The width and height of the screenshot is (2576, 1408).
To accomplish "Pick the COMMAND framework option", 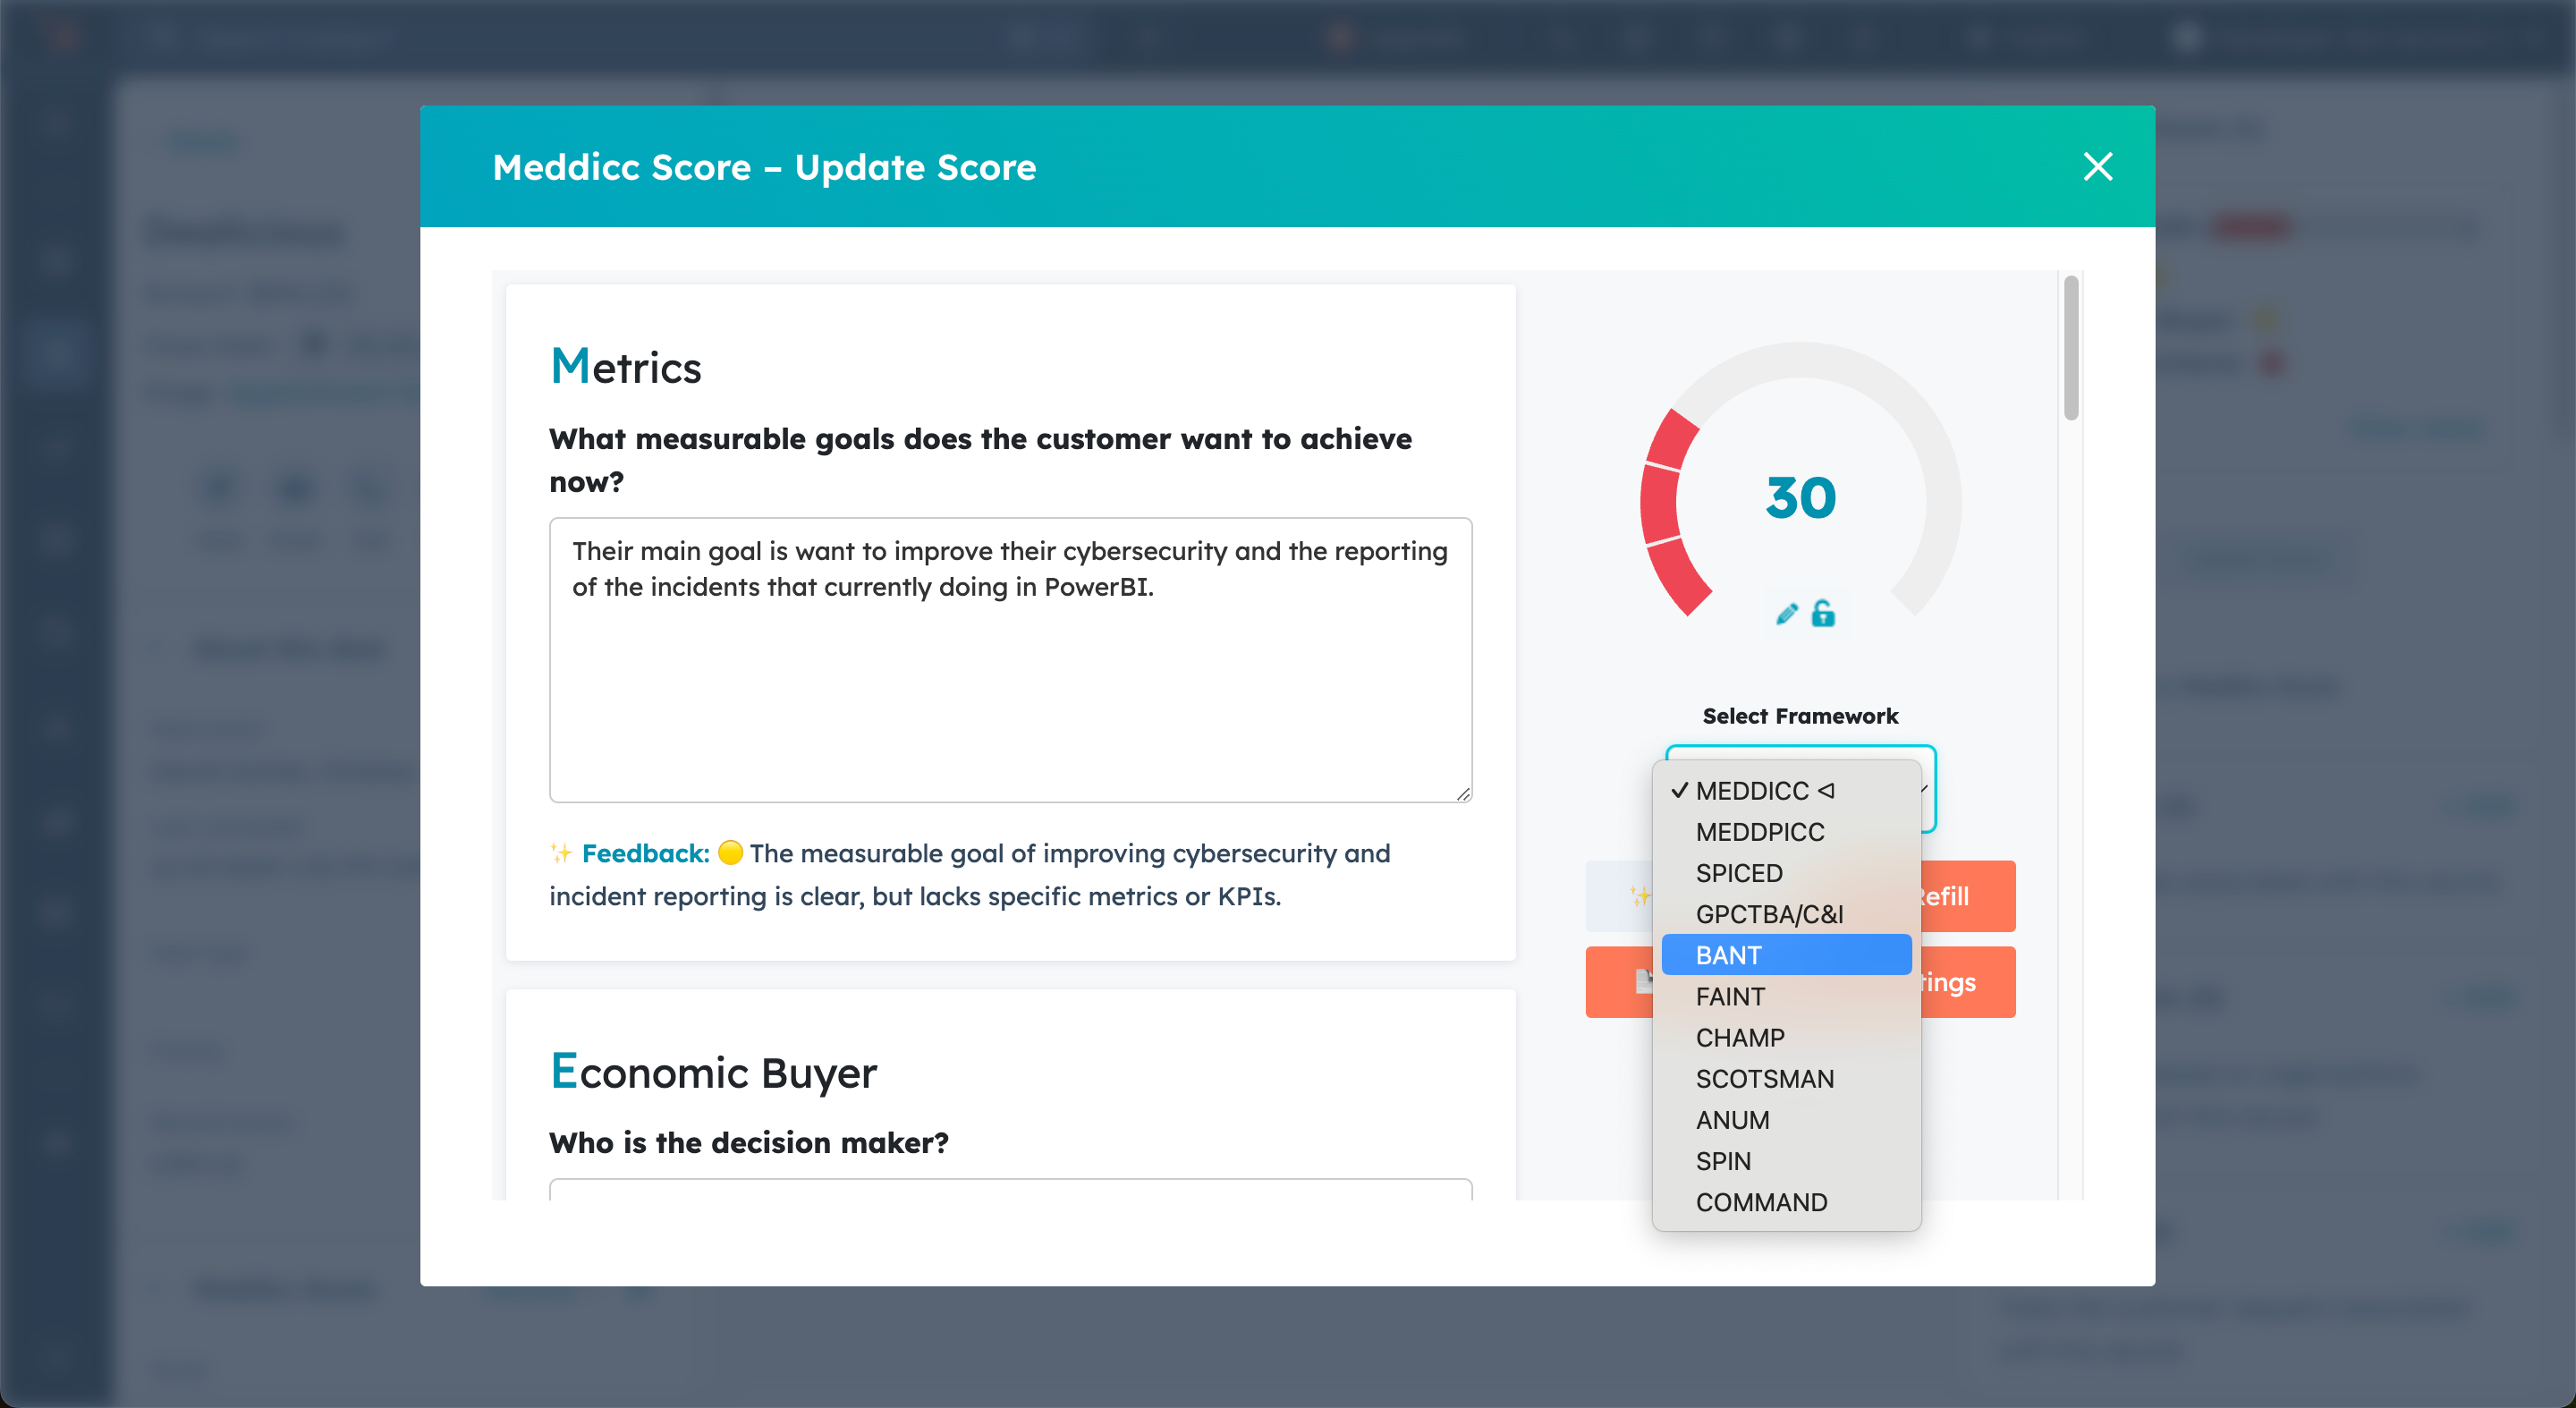I will (1761, 1202).
